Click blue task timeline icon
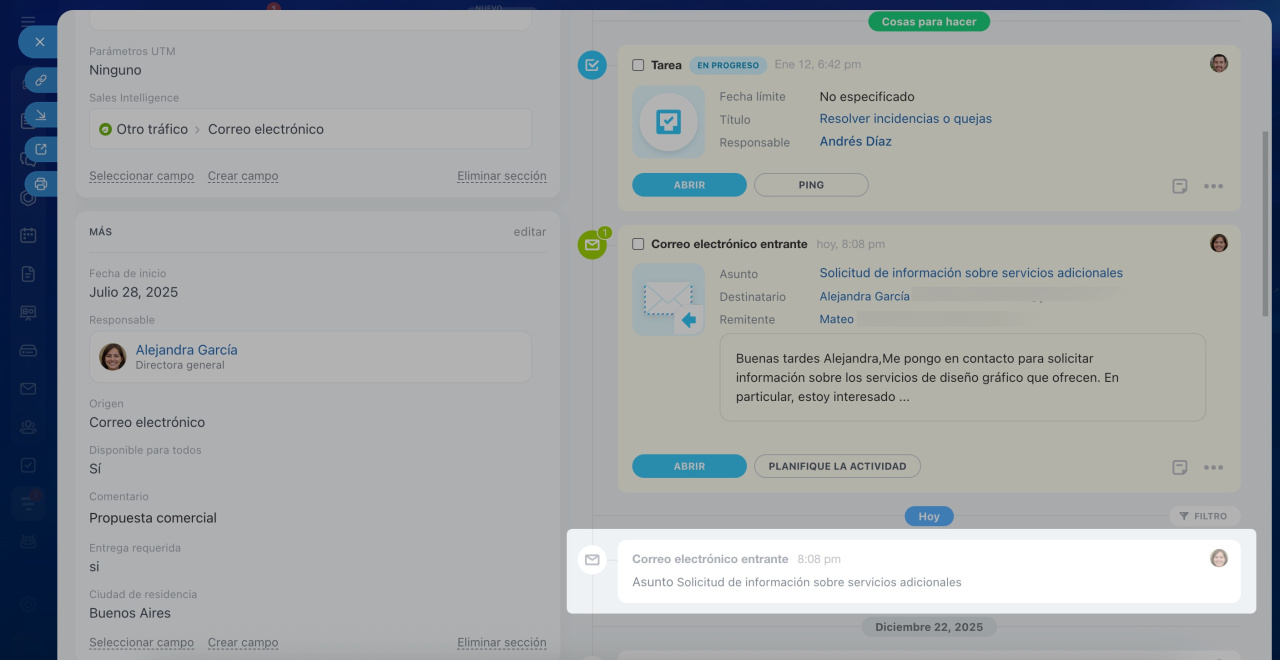The image size is (1280, 660). click(592, 66)
